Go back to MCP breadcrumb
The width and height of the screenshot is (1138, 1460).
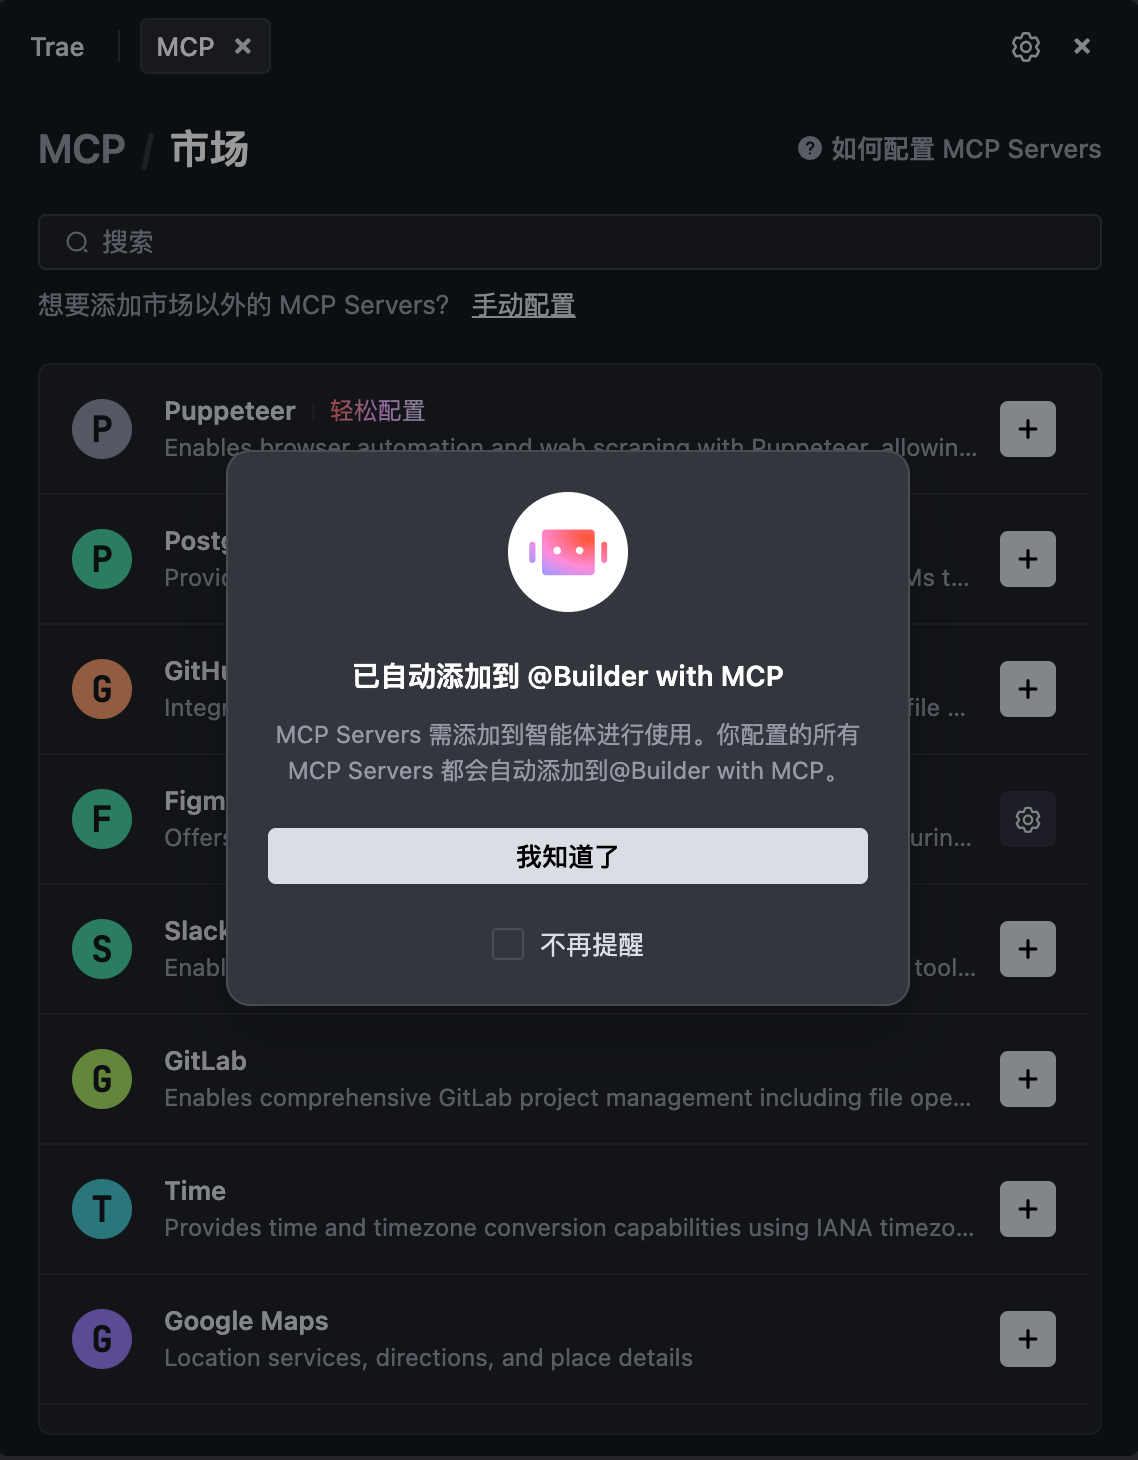click(82, 149)
